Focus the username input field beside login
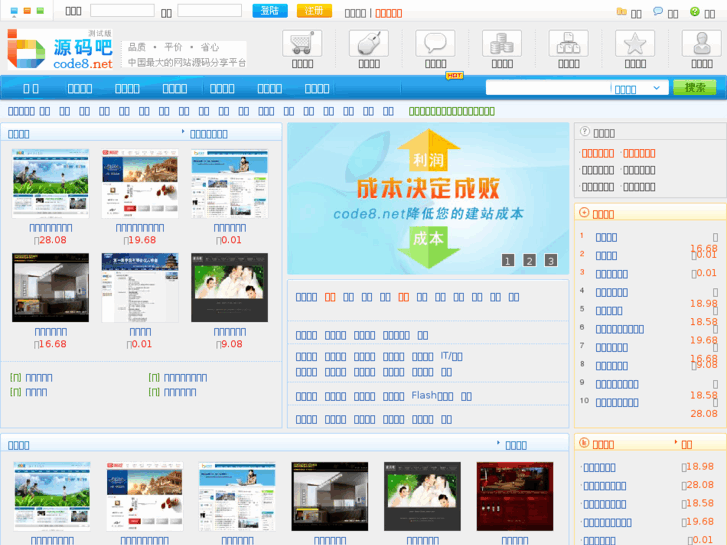 (x=122, y=11)
